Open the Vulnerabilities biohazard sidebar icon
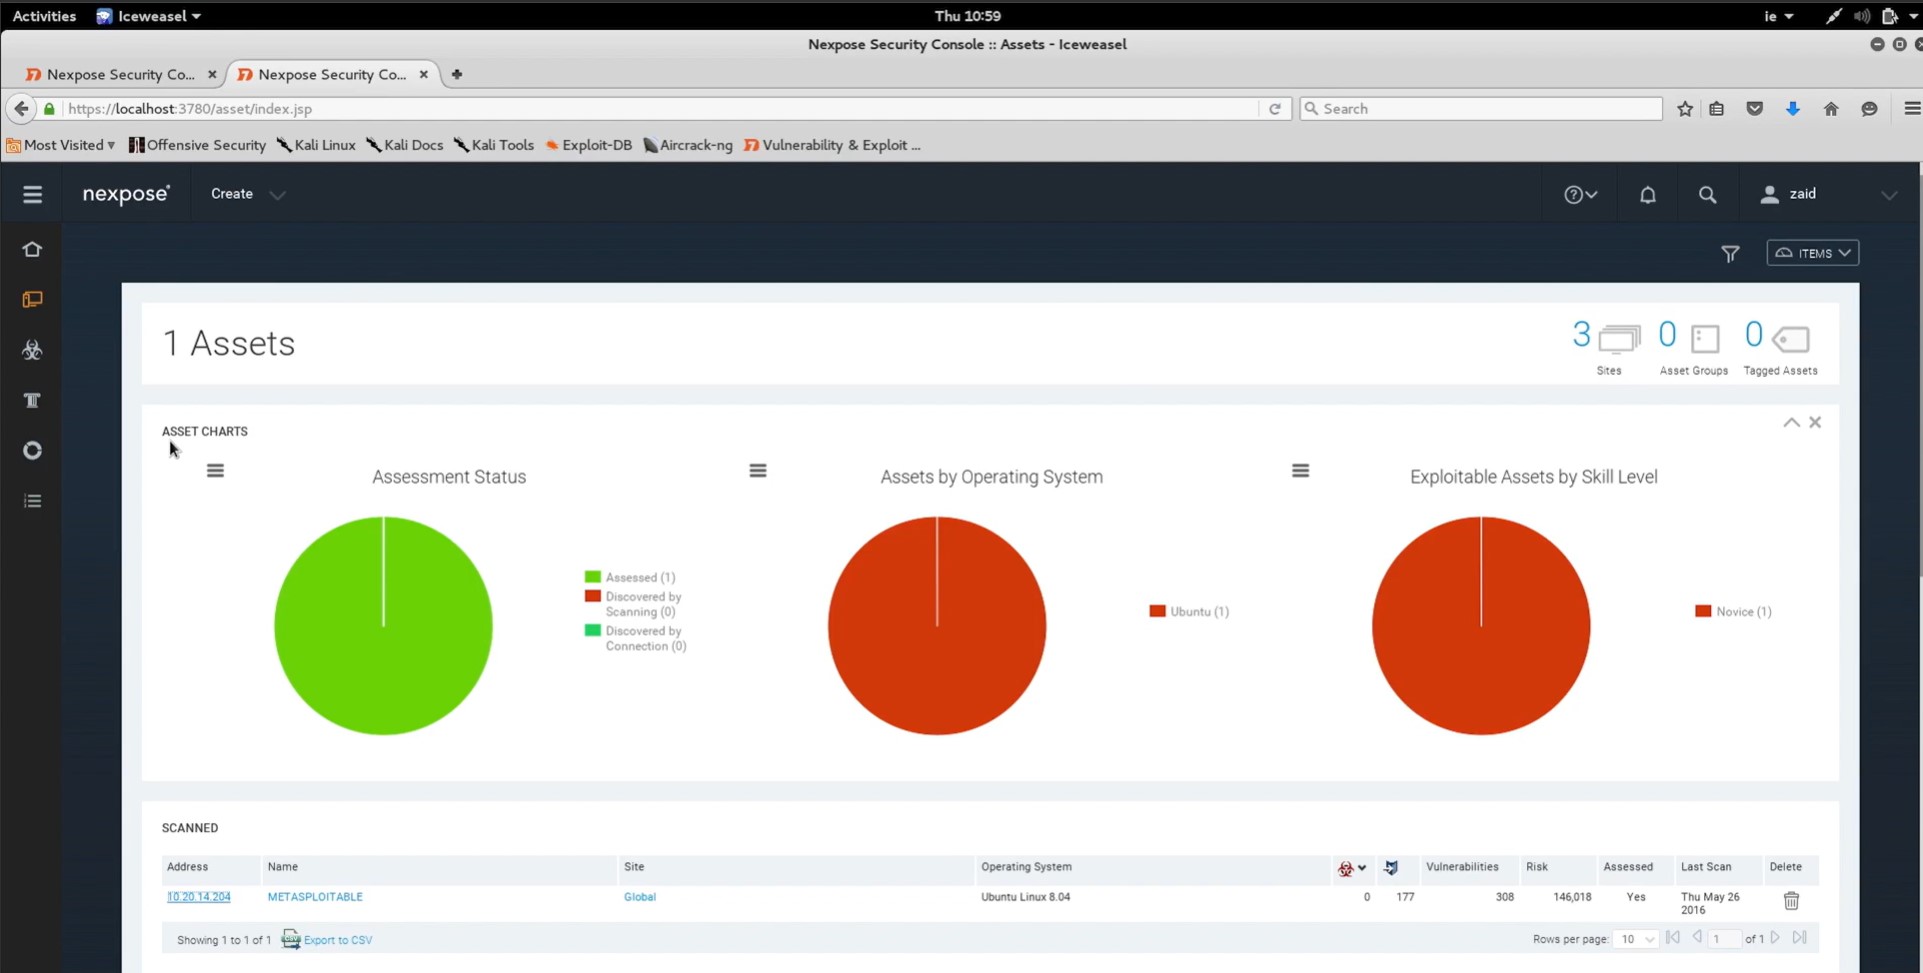1923x973 pixels. (x=32, y=350)
